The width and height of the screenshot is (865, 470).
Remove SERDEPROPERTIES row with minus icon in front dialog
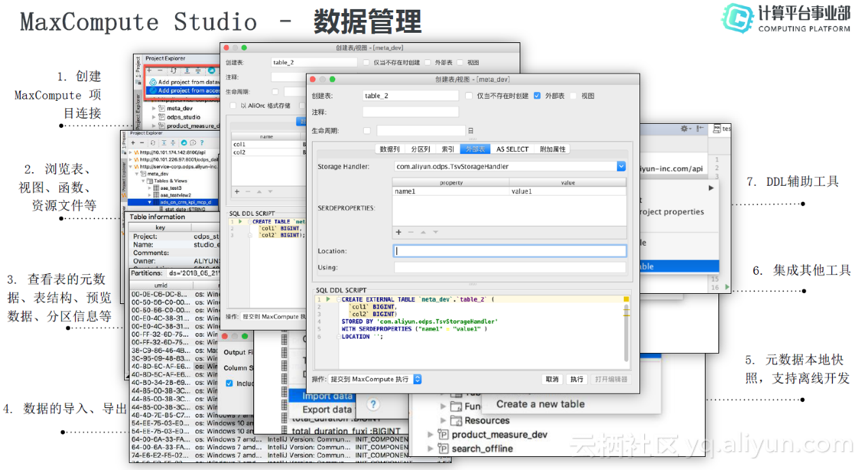pyautogui.click(x=410, y=232)
